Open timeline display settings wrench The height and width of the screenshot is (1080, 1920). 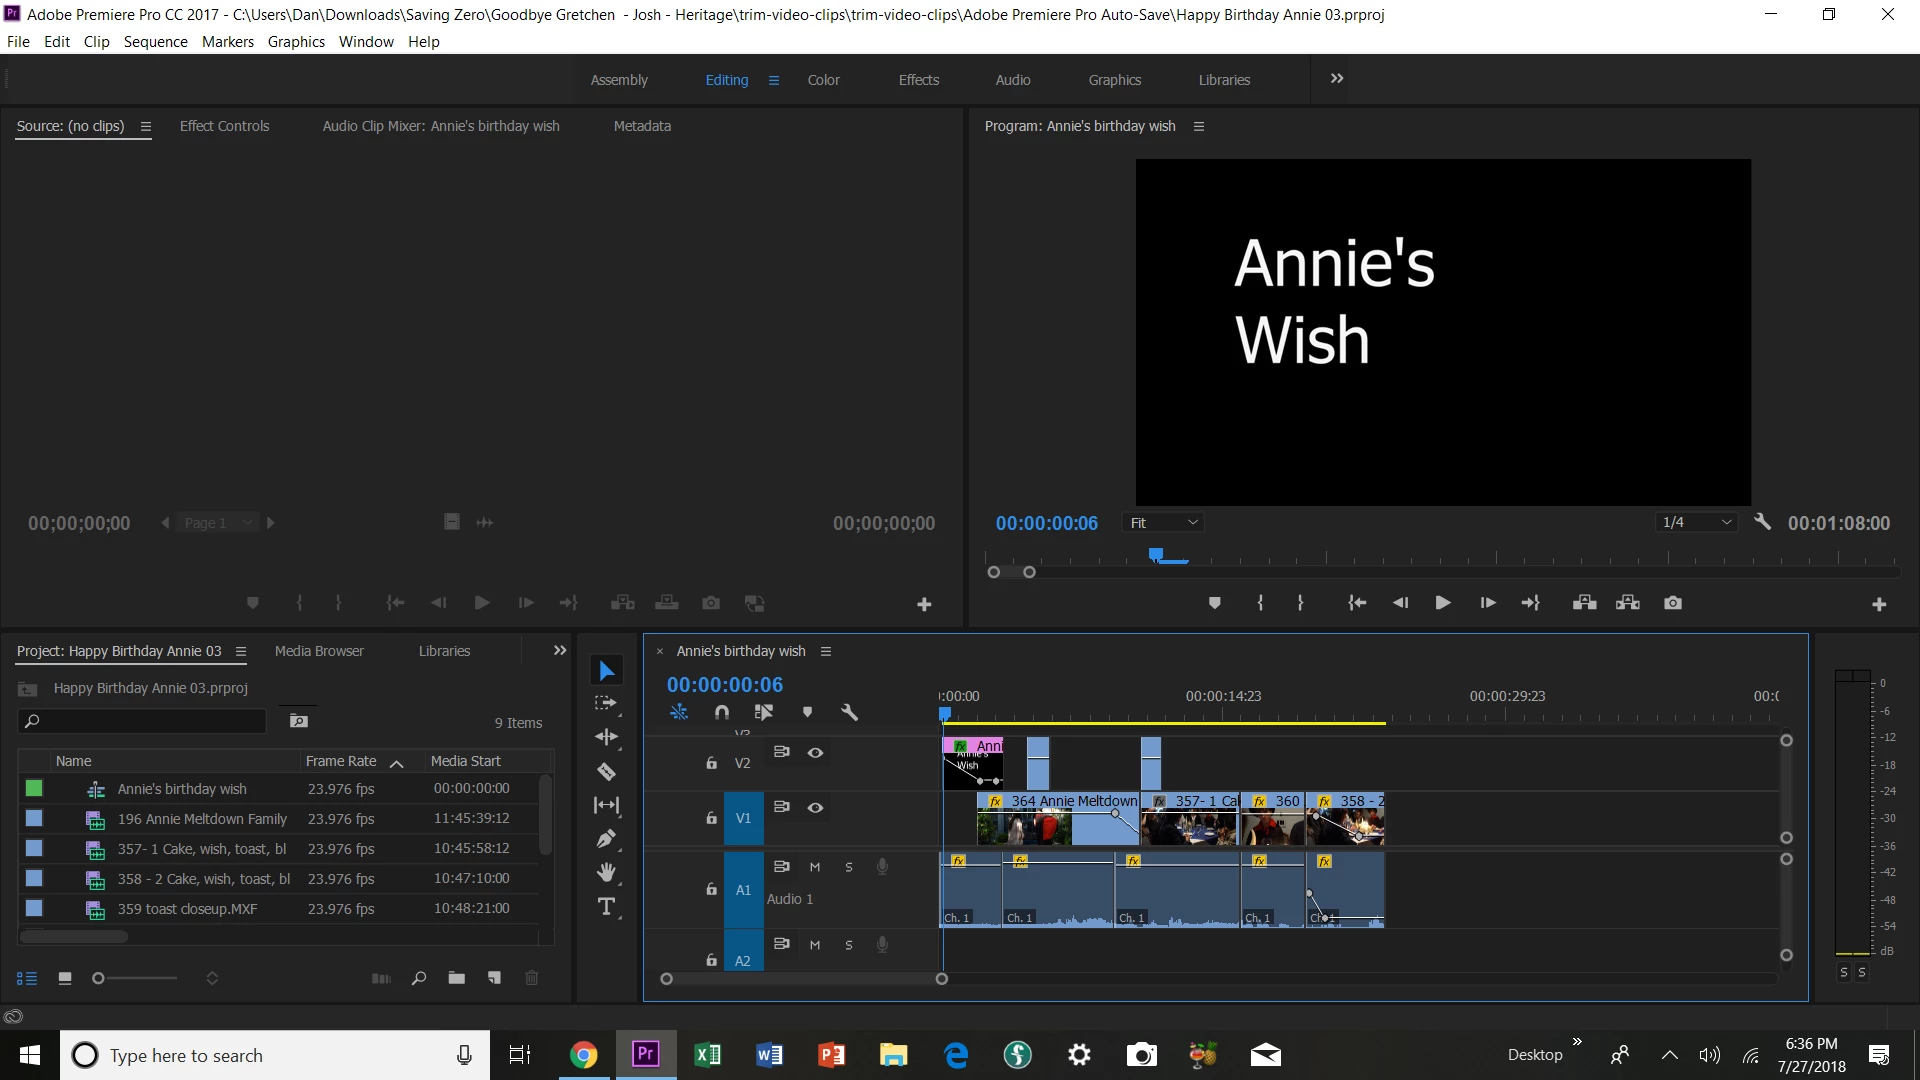tap(849, 712)
